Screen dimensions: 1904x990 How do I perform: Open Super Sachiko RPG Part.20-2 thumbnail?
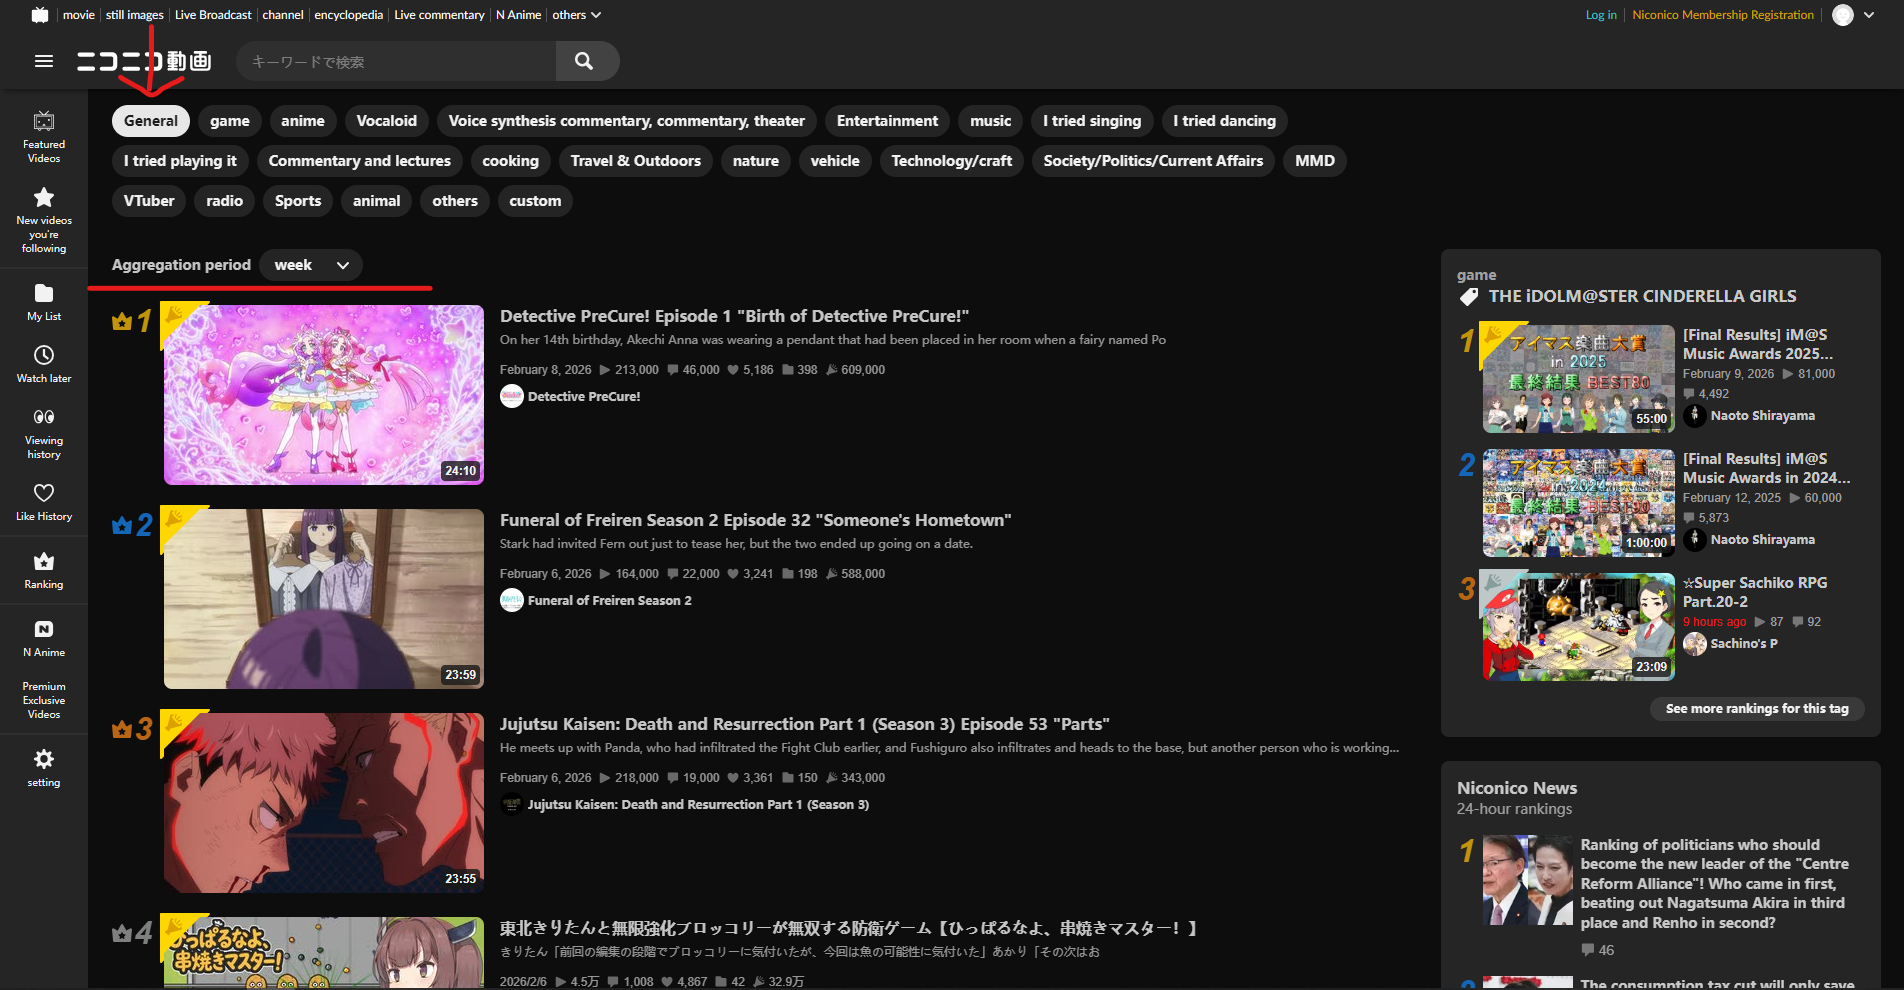[x=1579, y=627]
